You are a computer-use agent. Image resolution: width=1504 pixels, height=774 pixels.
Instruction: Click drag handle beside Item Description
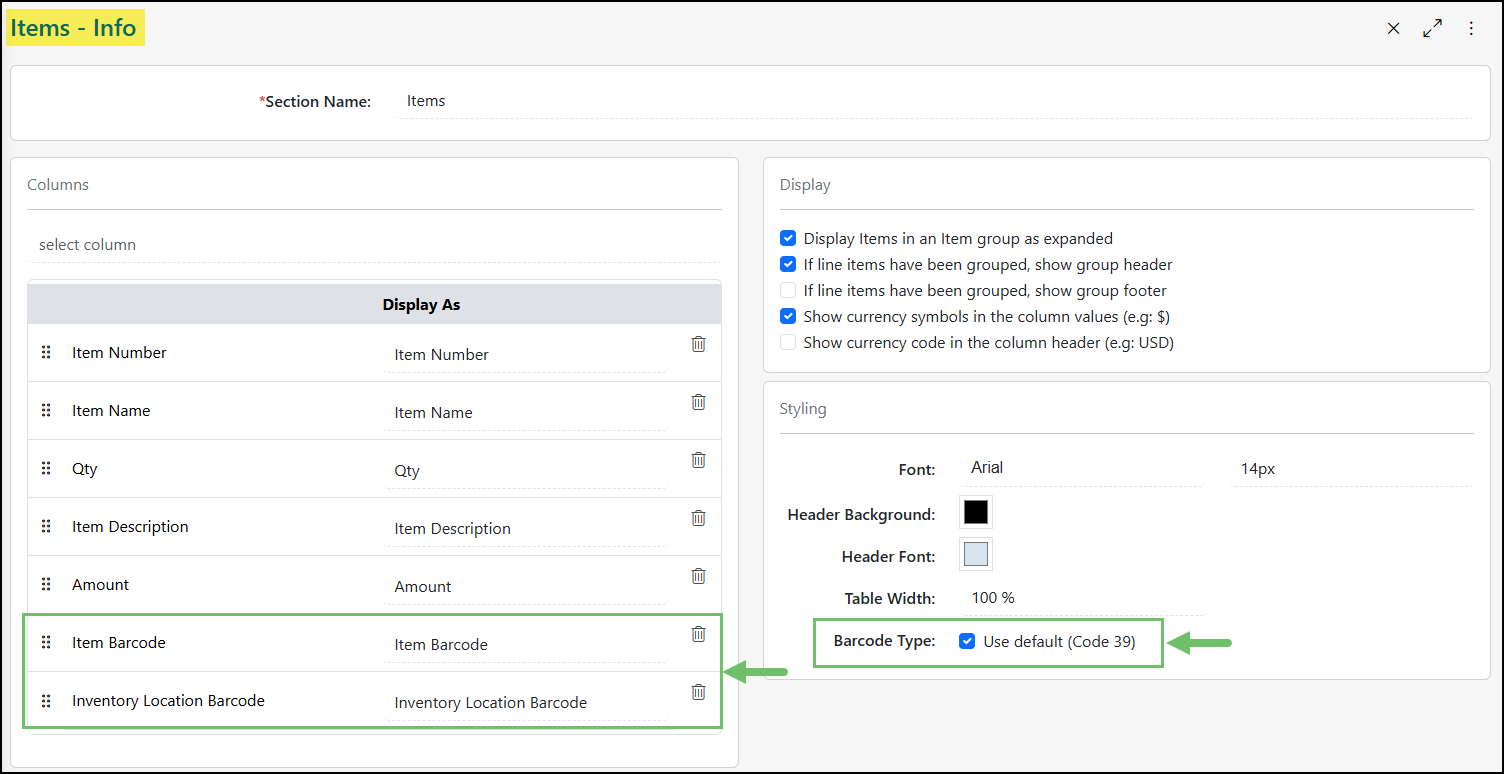(x=46, y=527)
